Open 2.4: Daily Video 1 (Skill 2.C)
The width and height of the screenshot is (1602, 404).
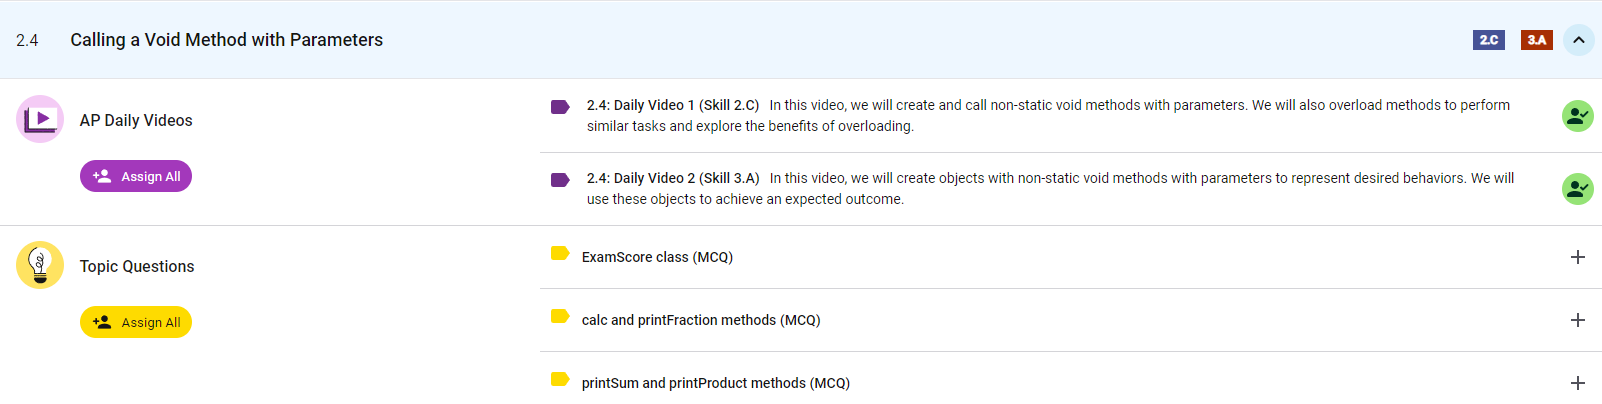tap(673, 105)
